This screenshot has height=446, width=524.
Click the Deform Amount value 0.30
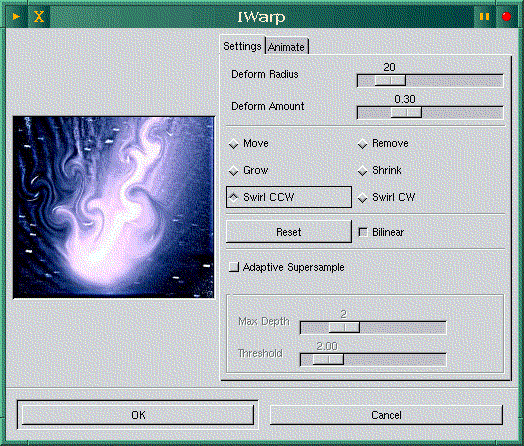405,99
